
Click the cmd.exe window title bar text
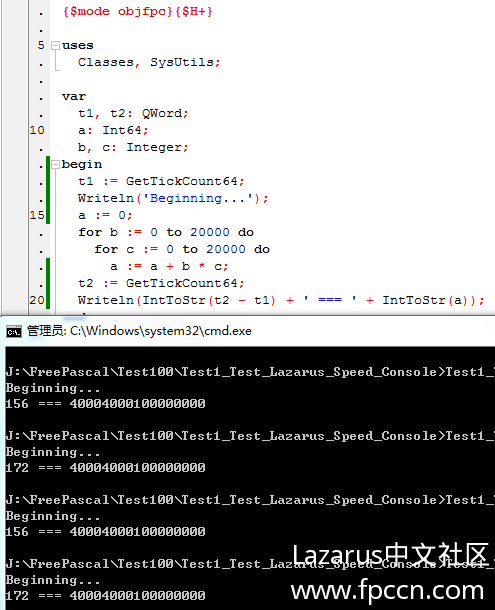pos(139,331)
